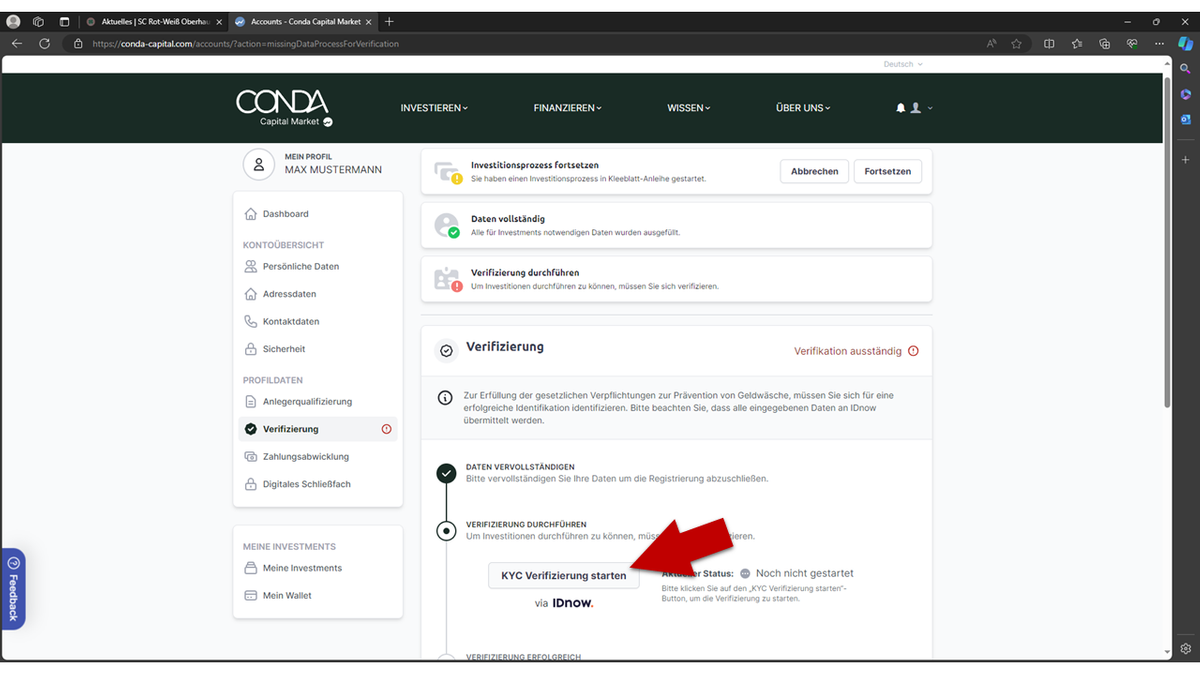The width and height of the screenshot is (1200, 675).
Task: Close the Aktuelles SC Rot-Weiß tab
Action: [218, 21]
